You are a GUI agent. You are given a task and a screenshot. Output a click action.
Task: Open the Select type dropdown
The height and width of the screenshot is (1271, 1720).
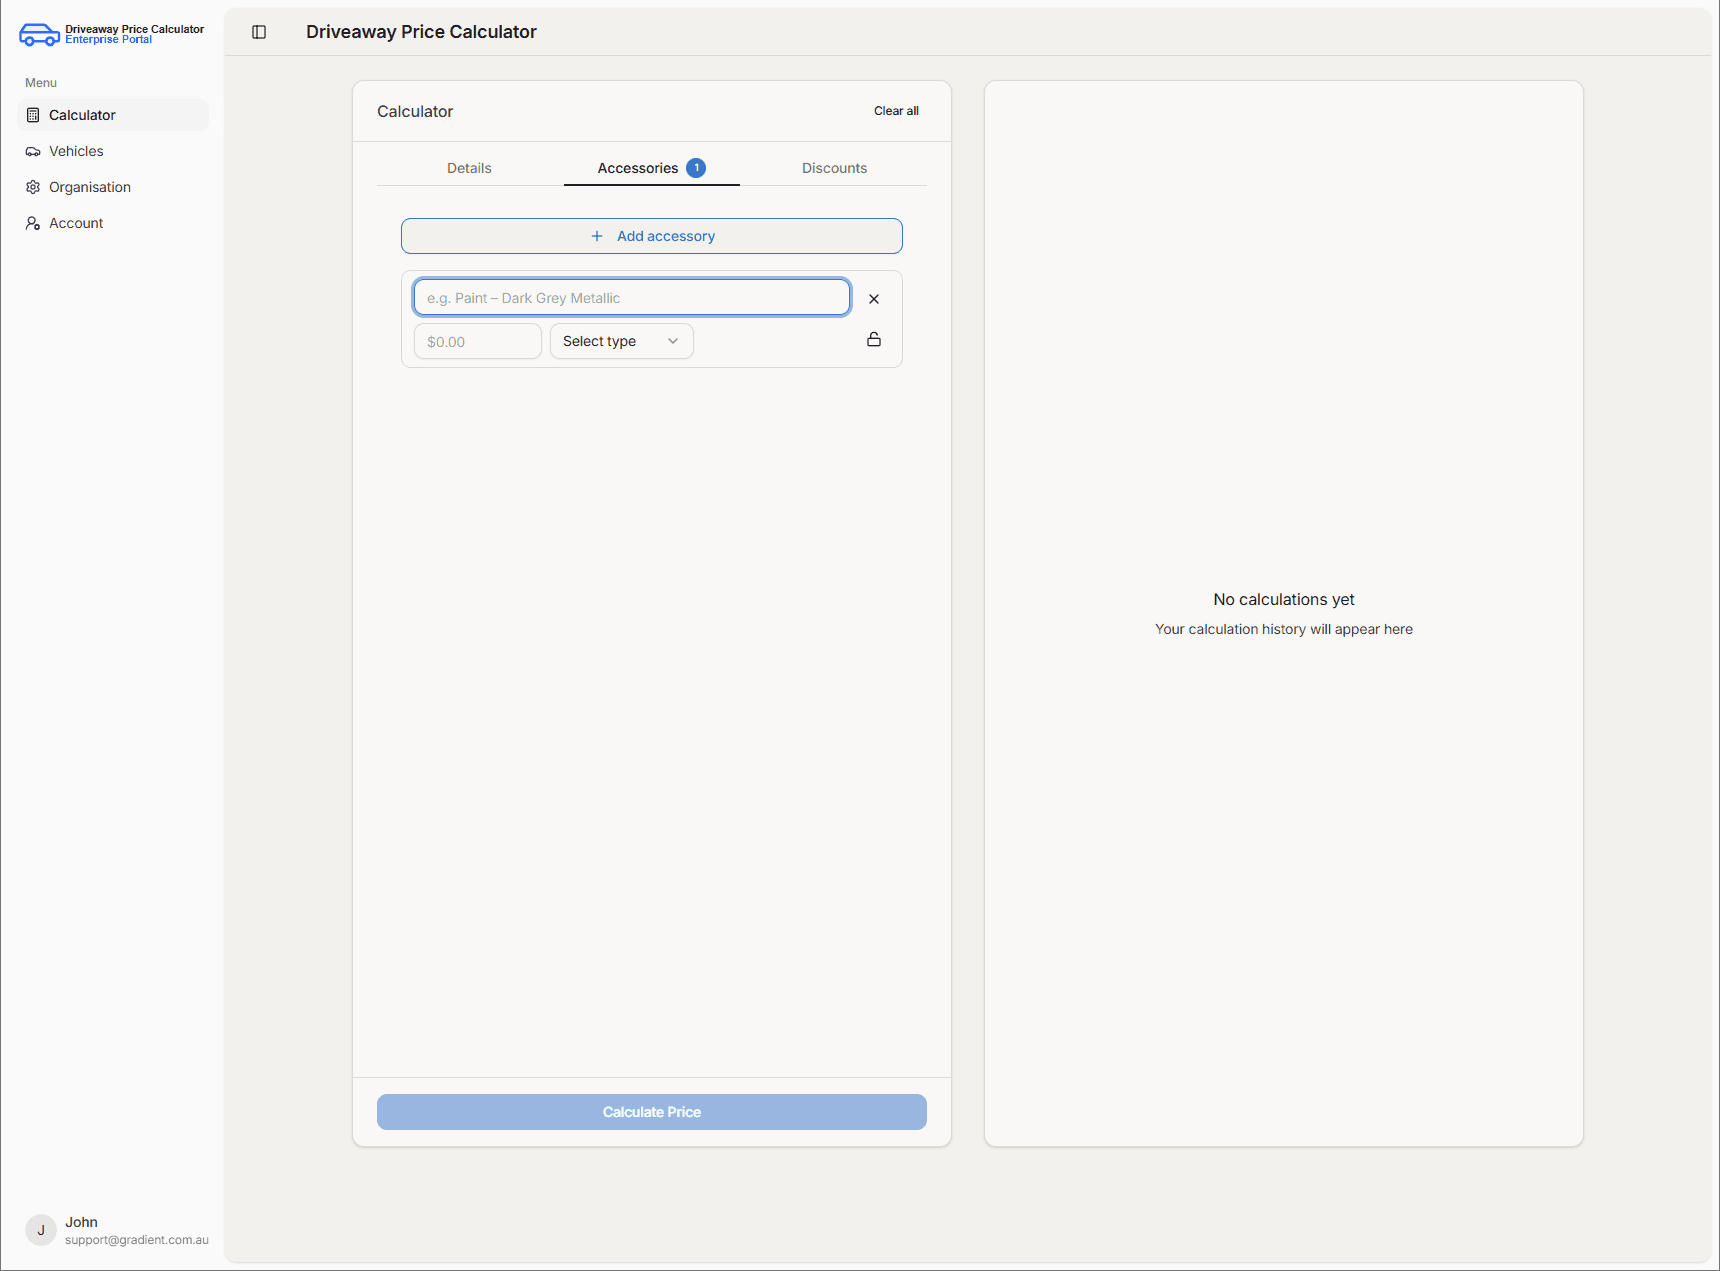[x=620, y=341]
